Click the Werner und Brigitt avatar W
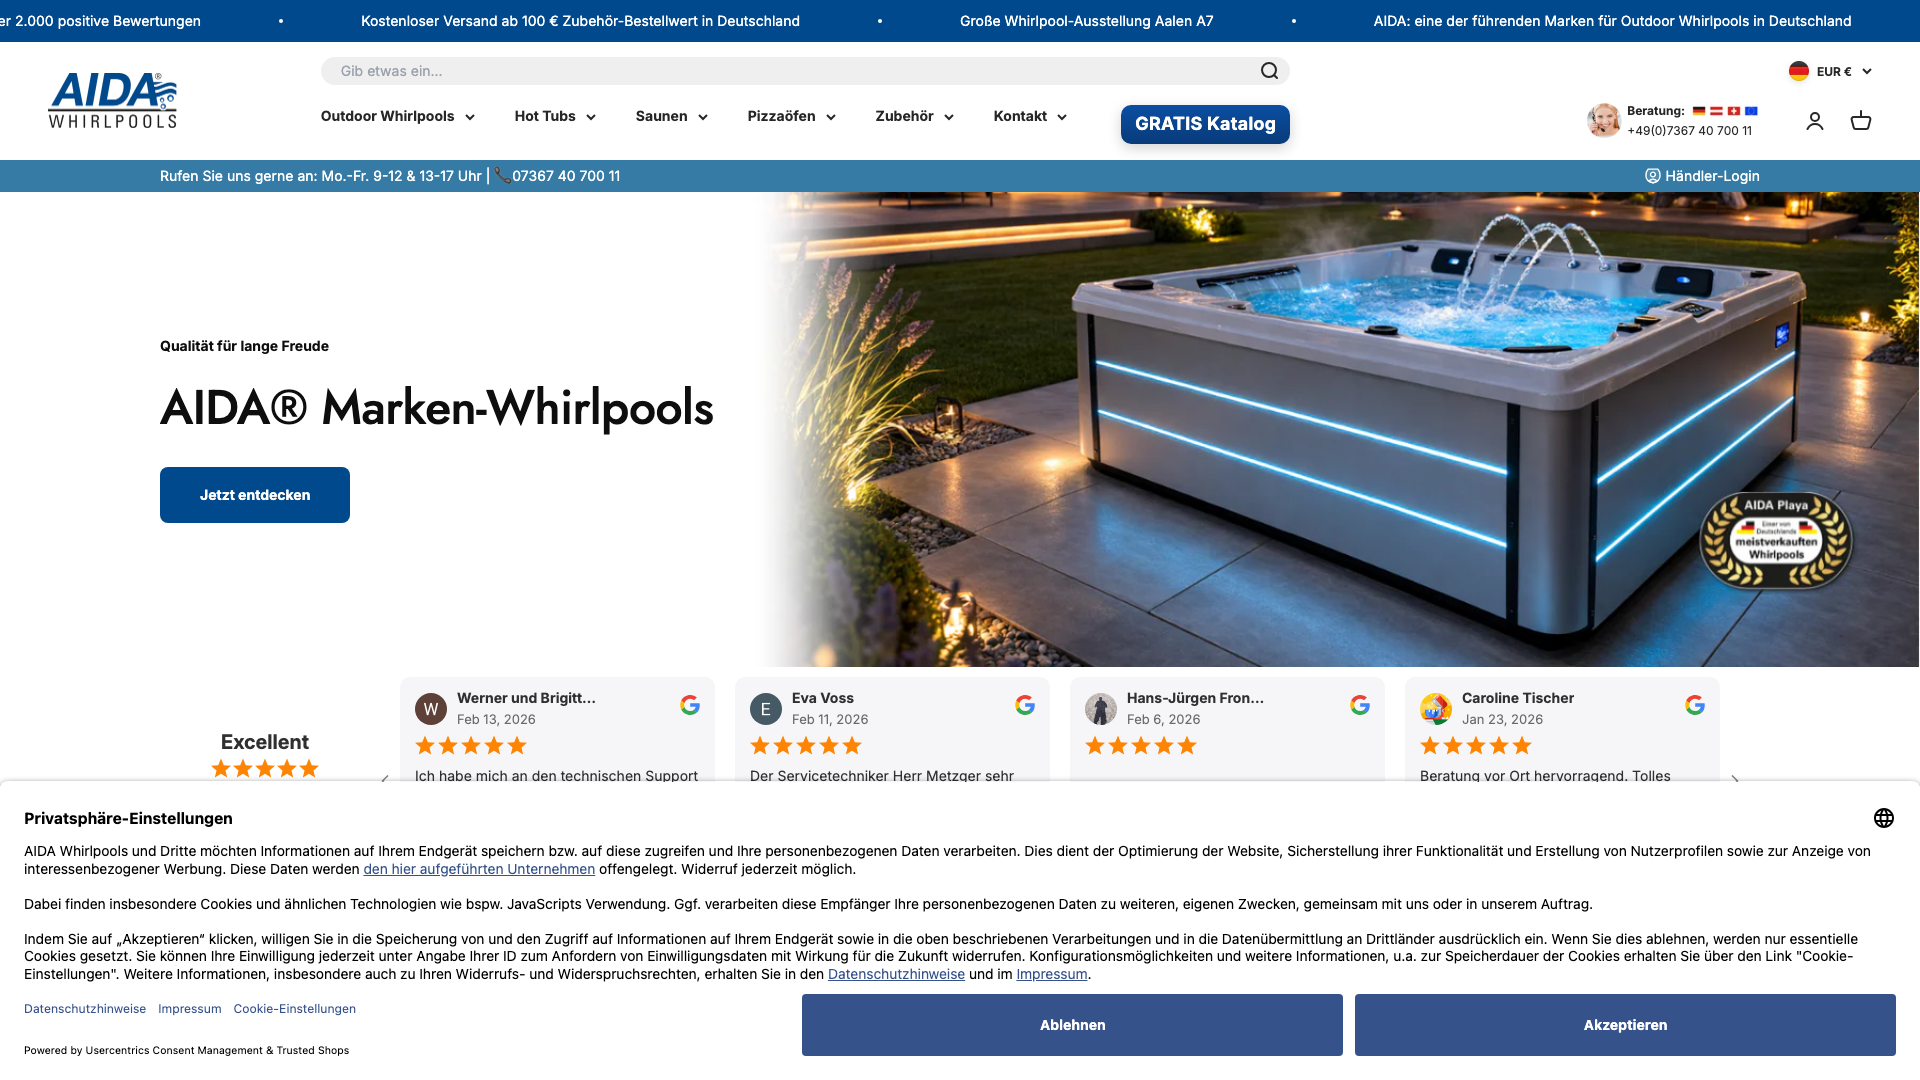This screenshot has height=1080, width=1920. (431, 709)
